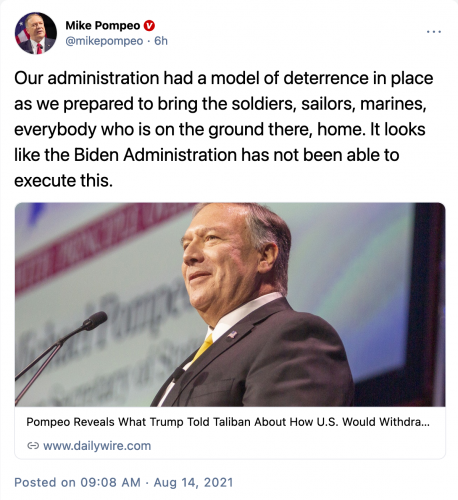Image resolution: width=458 pixels, height=500 pixels.
Task: Open the @mikepompeo handle link
Action: point(104,41)
